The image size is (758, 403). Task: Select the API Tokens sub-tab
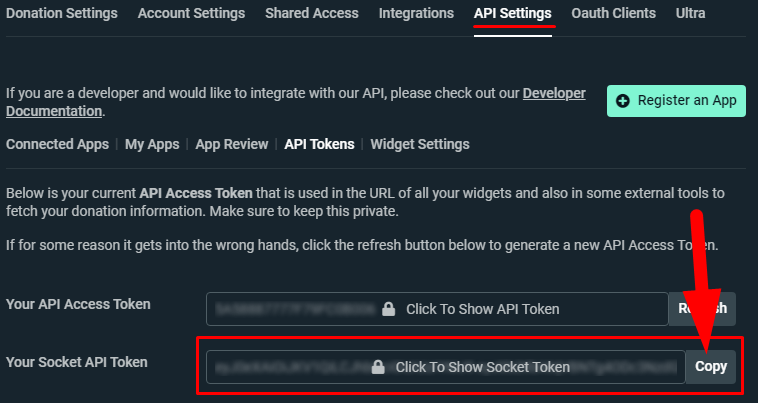320,144
